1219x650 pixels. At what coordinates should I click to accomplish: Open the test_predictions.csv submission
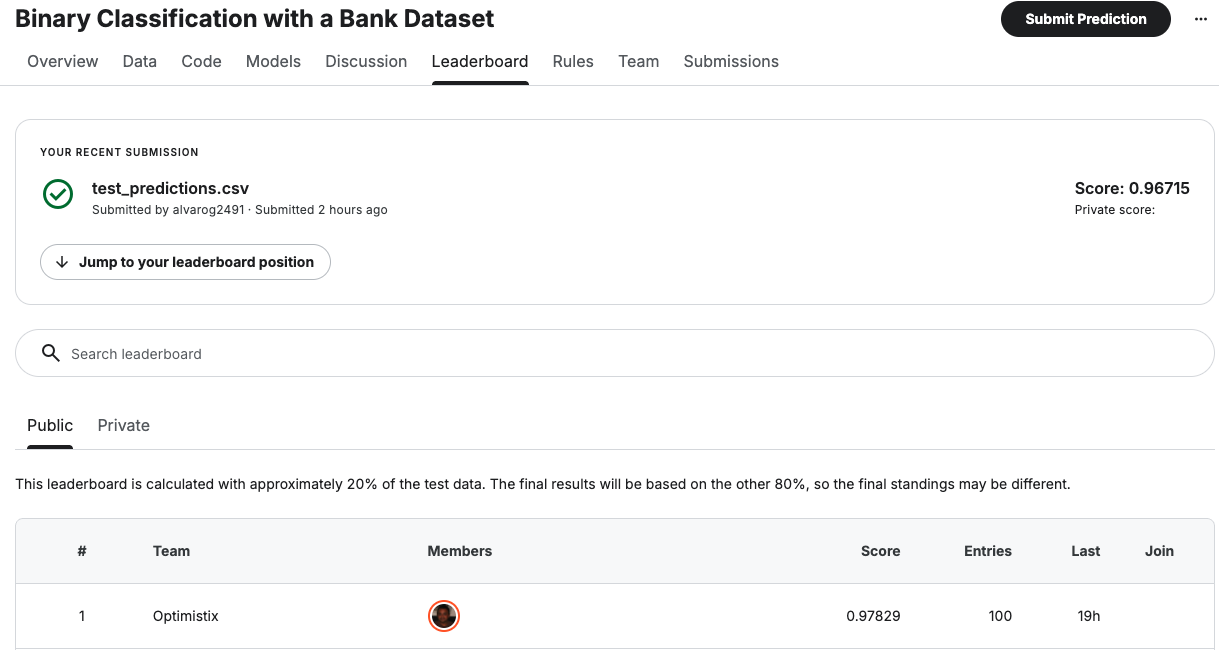click(x=170, y=188)
